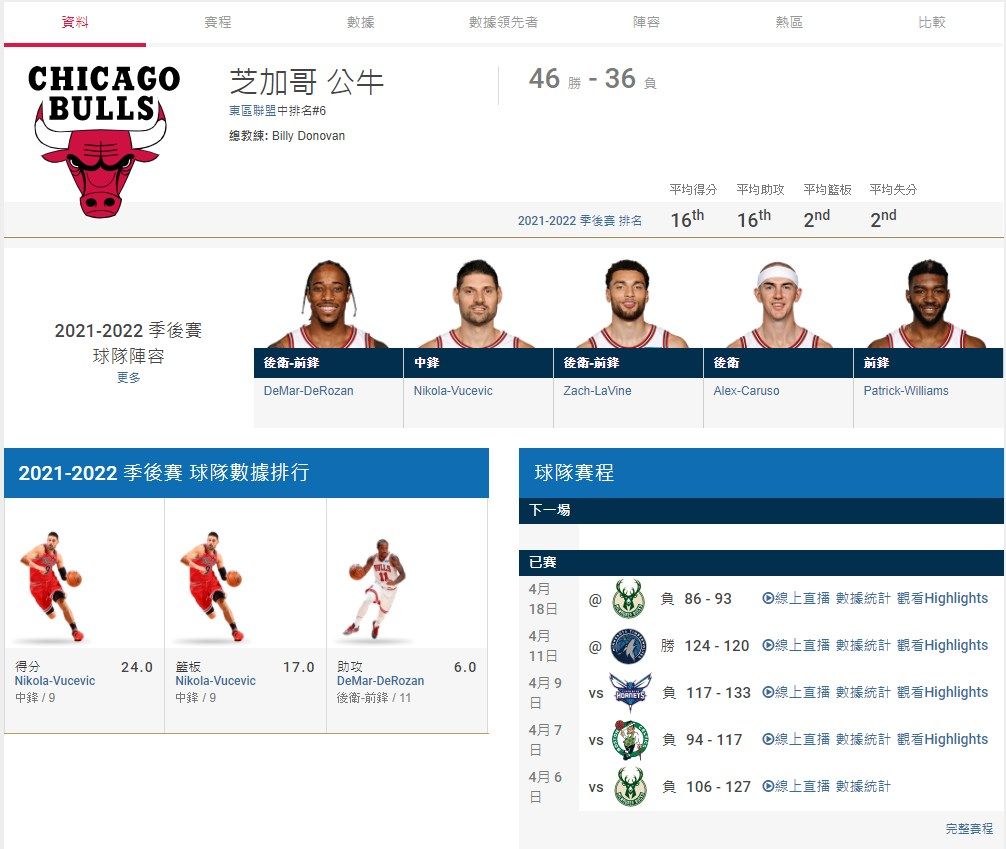Click the team record "46 勝 - 36 負"
This screenshot has height=849, width=1006.
click(592, 80)
